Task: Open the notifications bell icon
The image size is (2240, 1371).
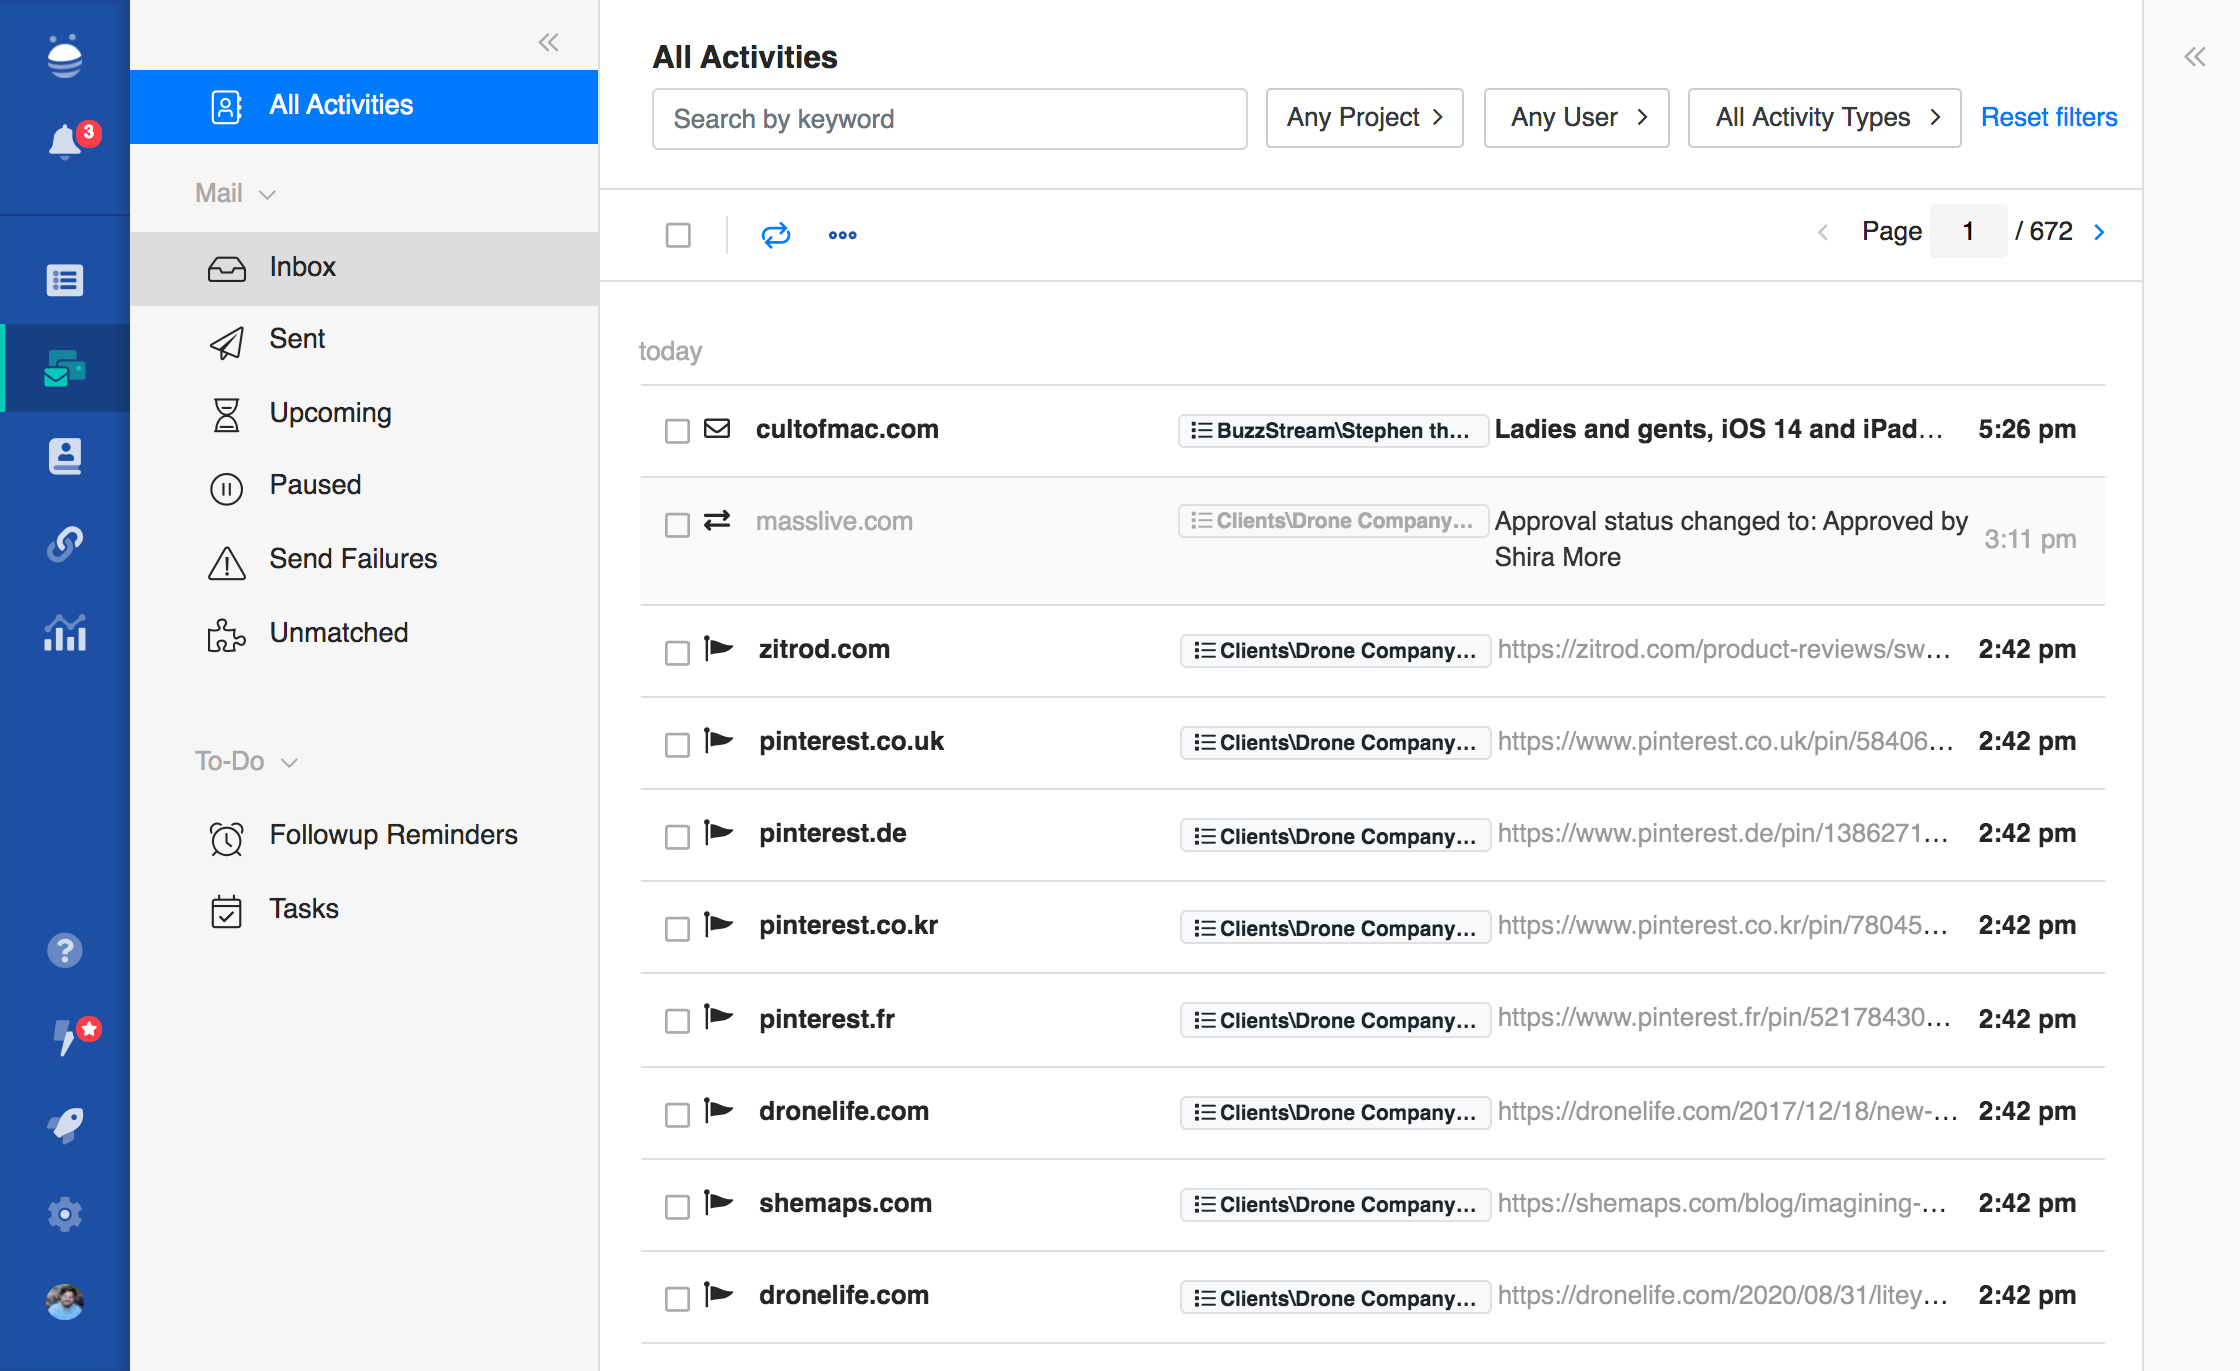Action: (65, 141)
